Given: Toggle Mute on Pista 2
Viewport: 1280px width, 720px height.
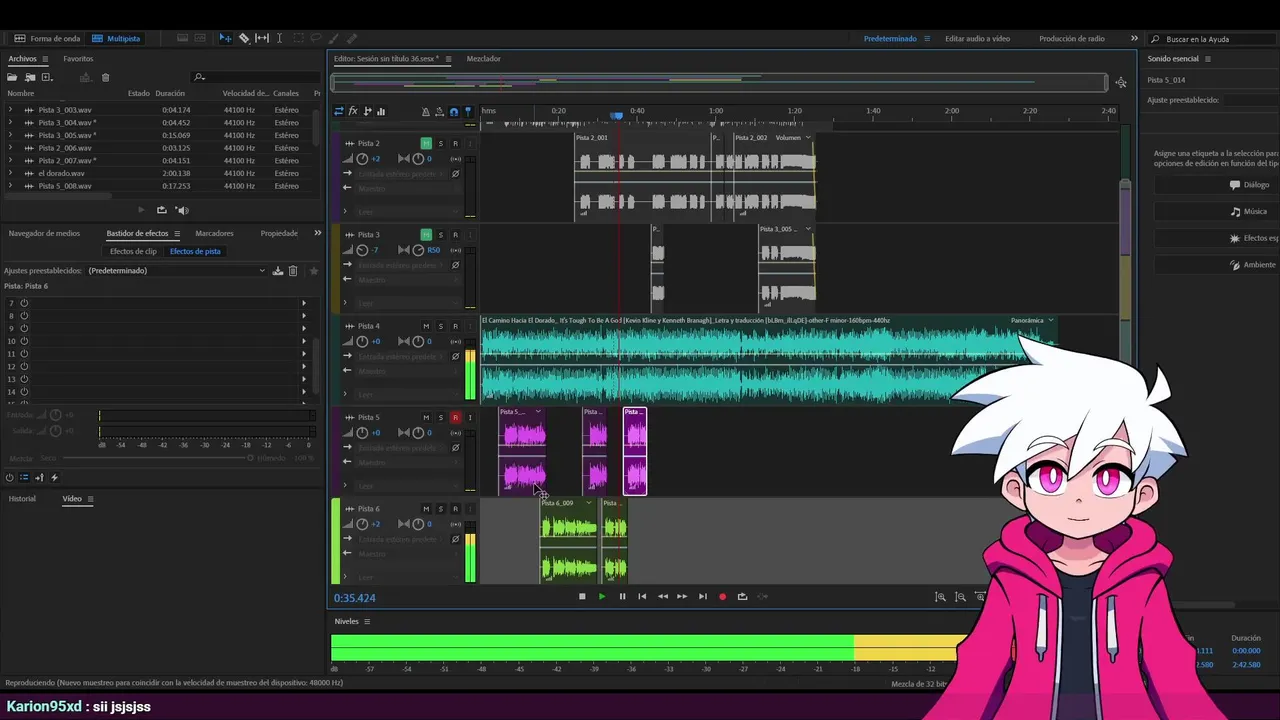Looking at the screenshot, I should click(x=426, y=143).
